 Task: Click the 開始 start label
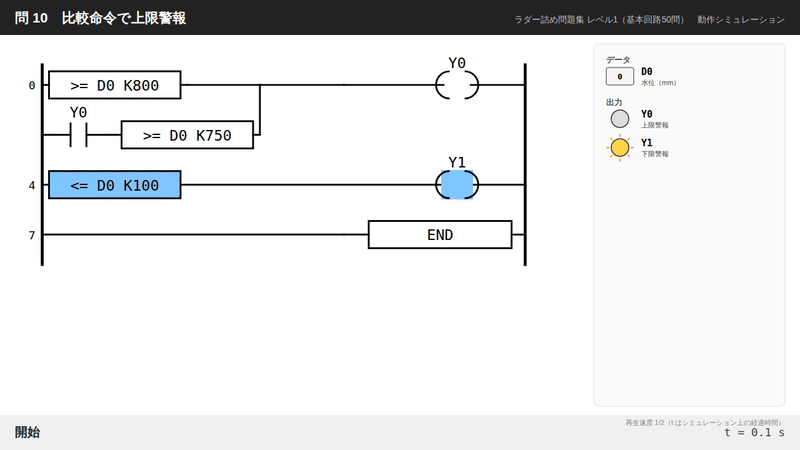click(27, 432)
